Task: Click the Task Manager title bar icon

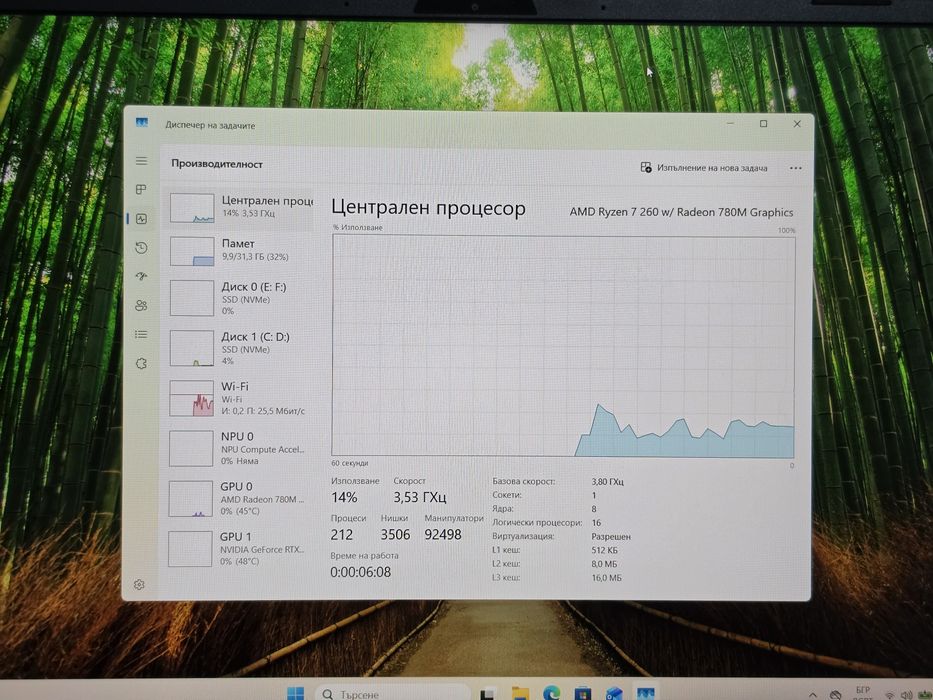Action: point(142,123)
